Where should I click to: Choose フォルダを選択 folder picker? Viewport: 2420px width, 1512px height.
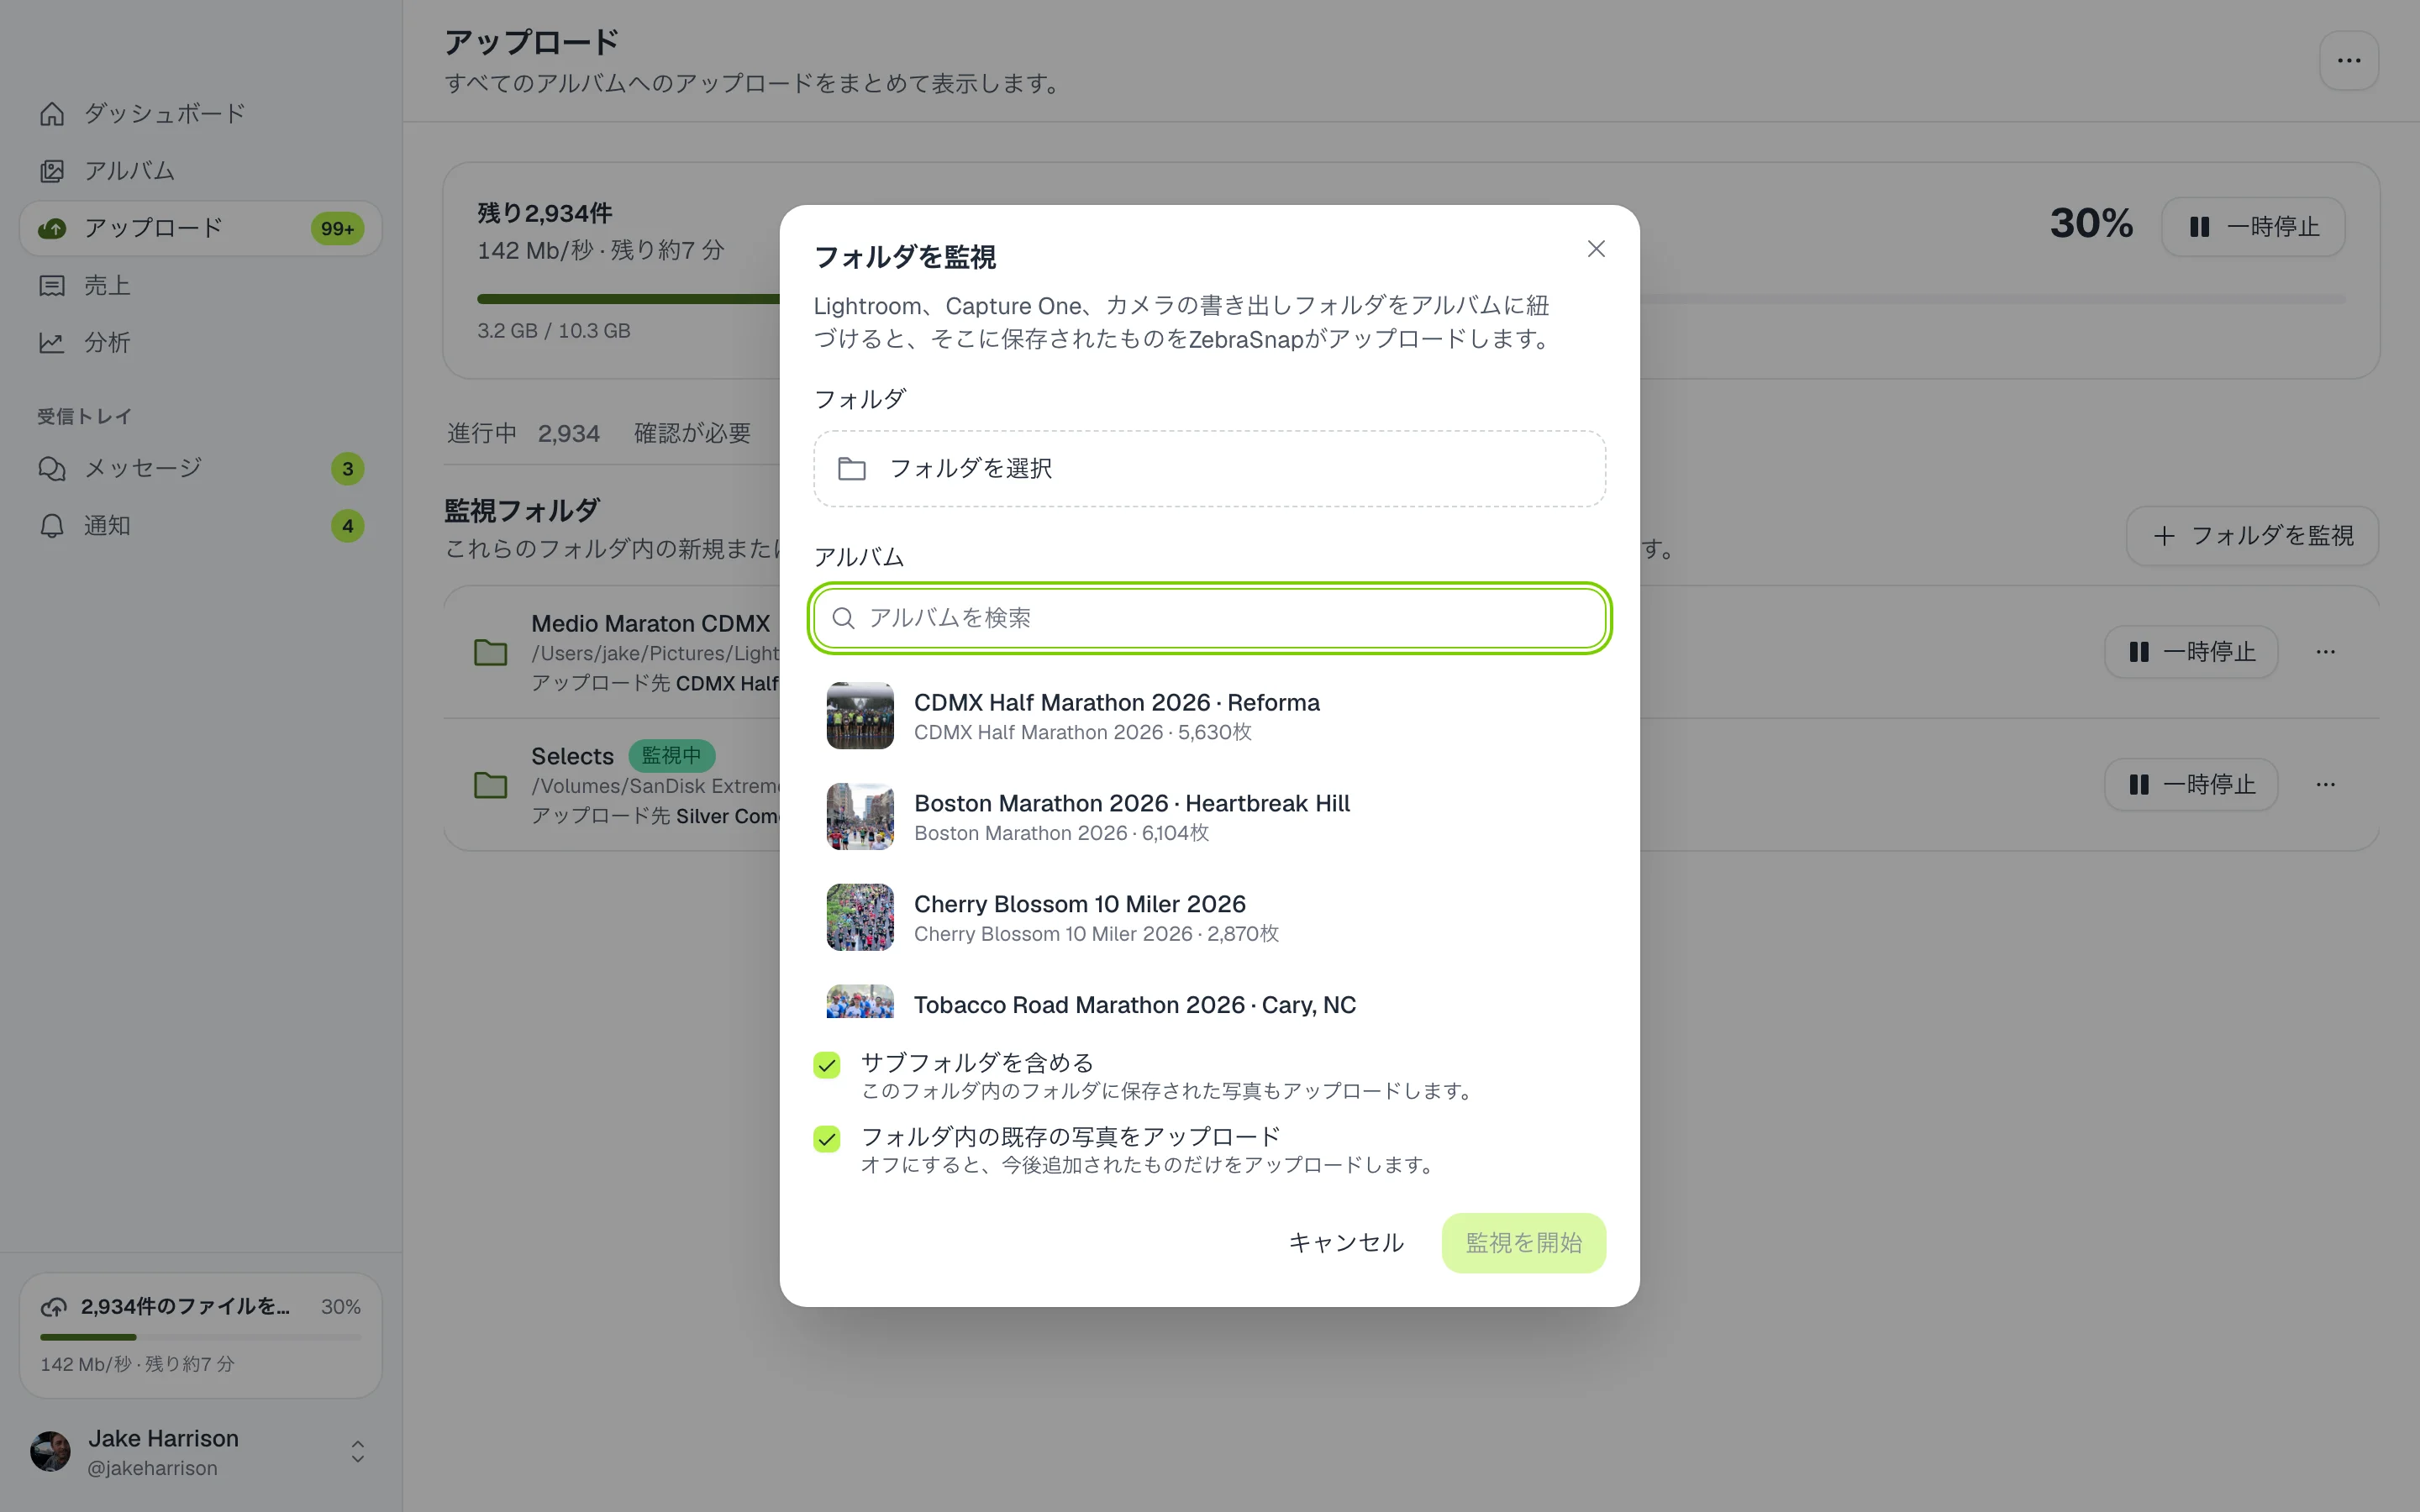click(1209, 469)
